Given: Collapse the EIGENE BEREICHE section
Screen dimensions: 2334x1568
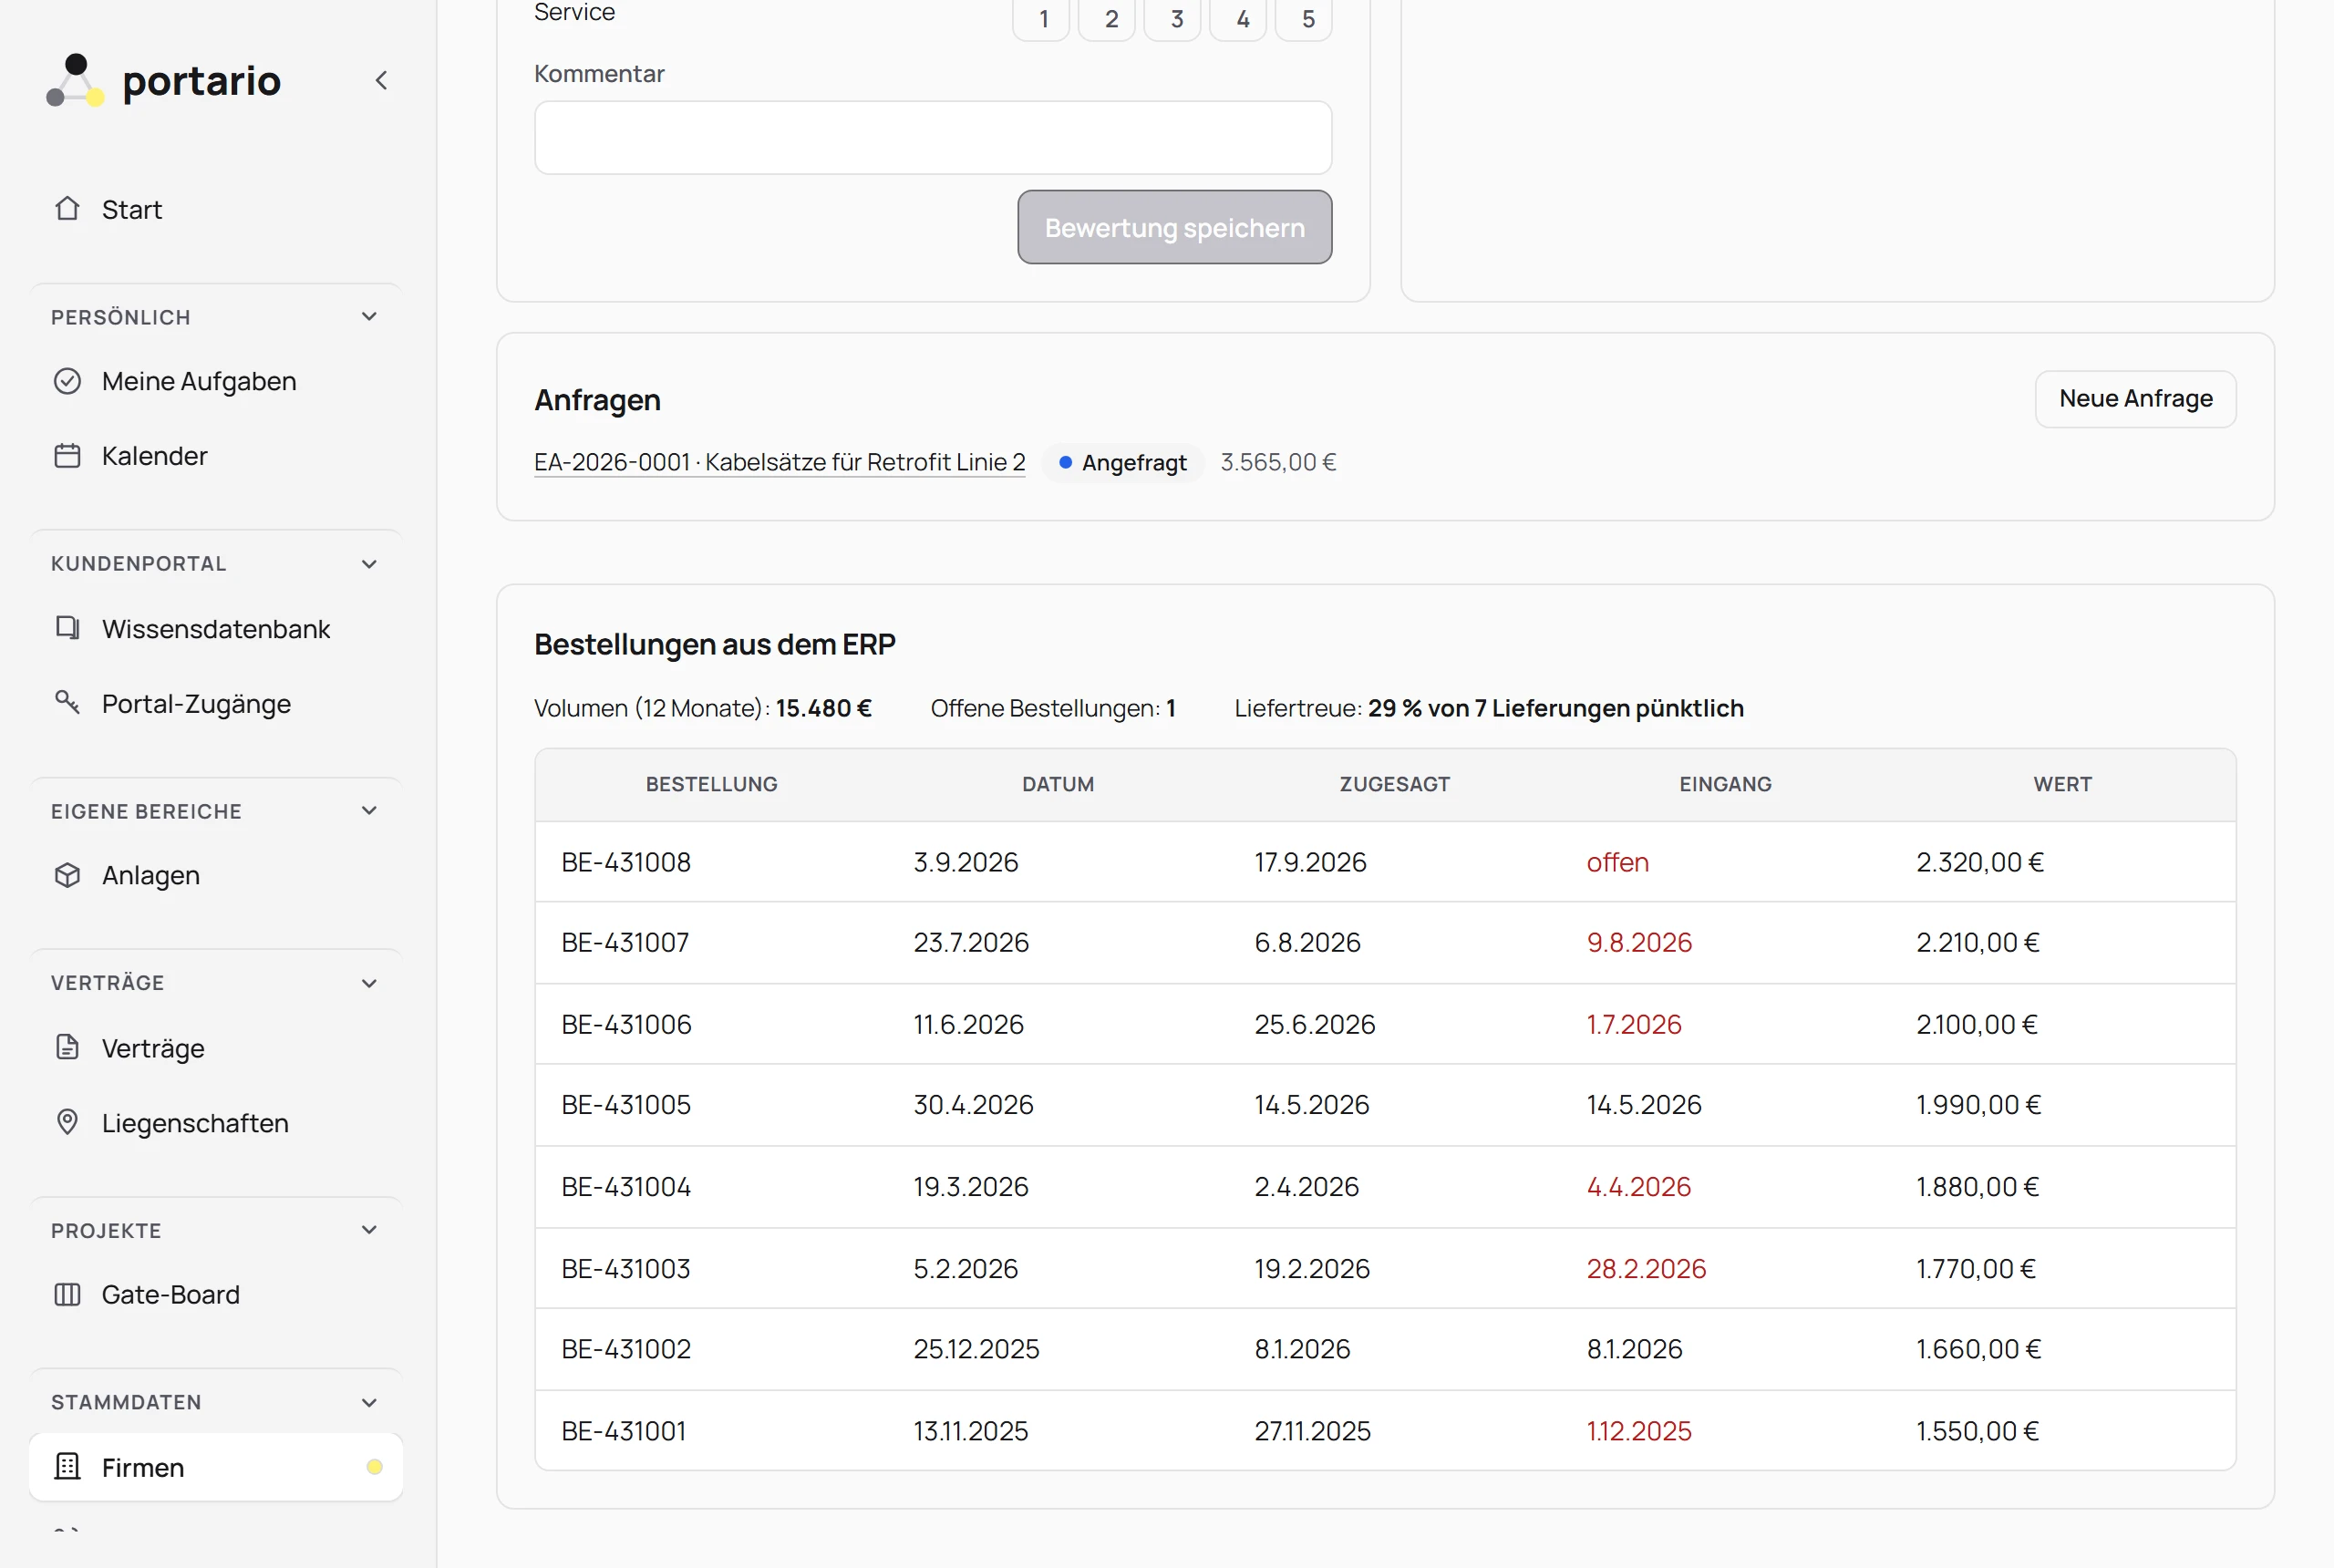Looking at the screenshot, I should (x=369, y=811).
